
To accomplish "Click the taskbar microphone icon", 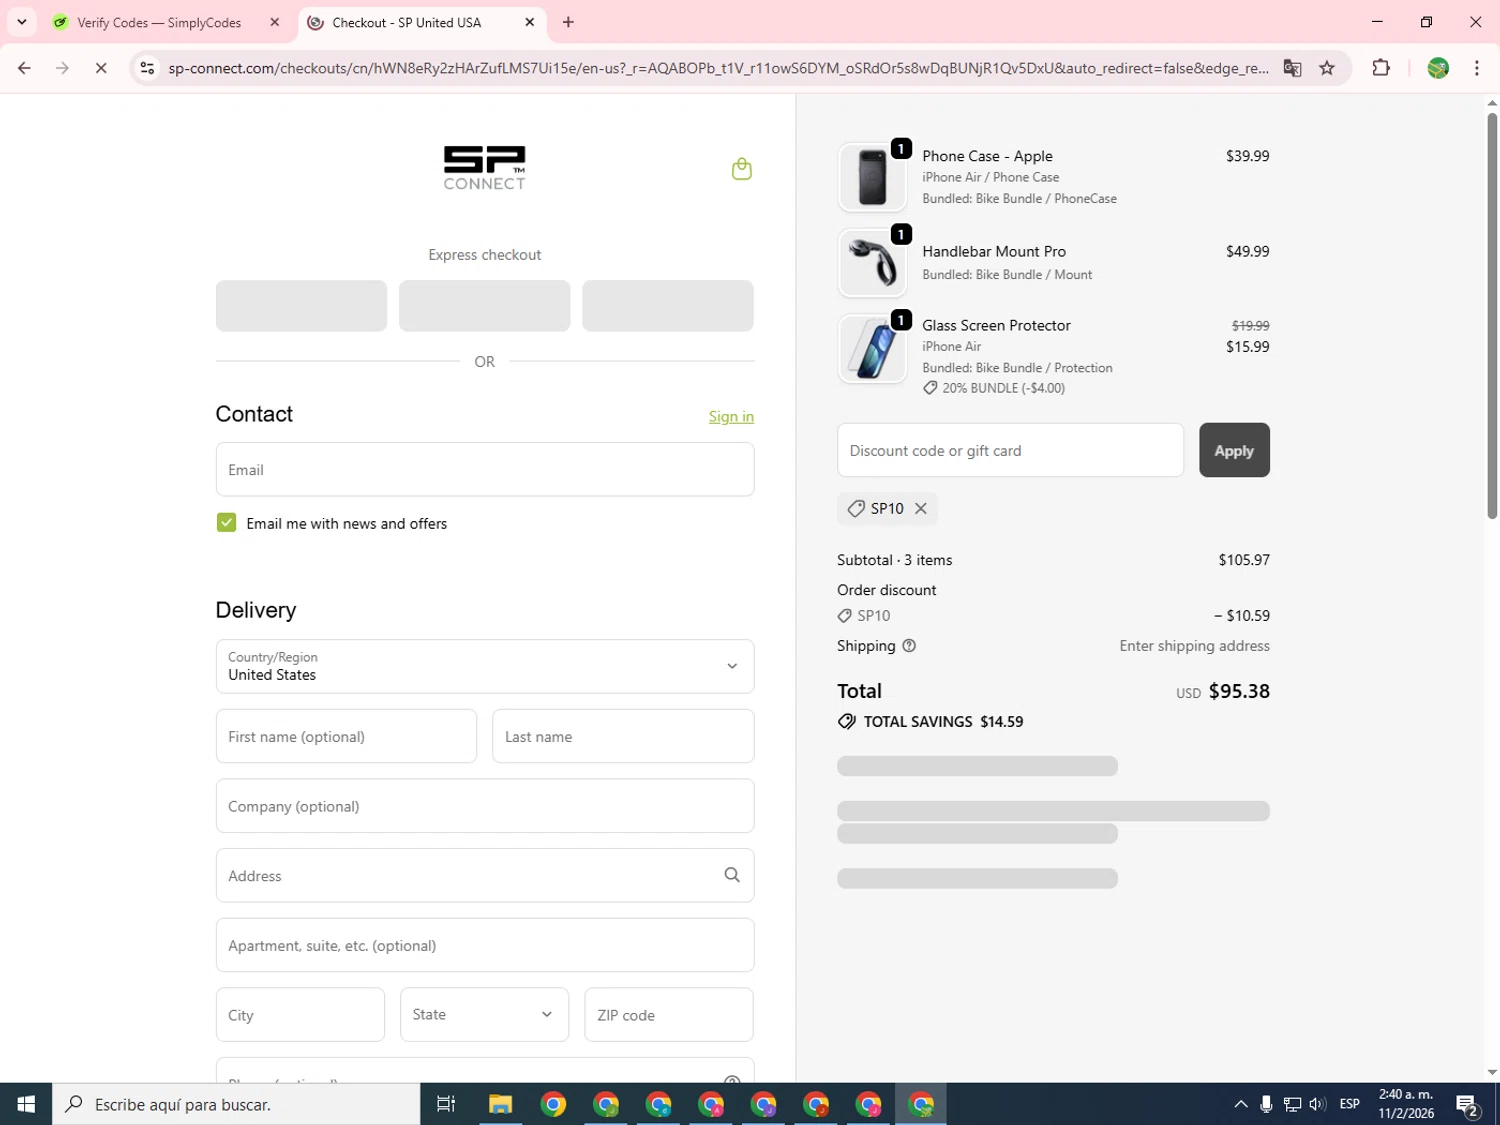I will click(1266, 1104).
